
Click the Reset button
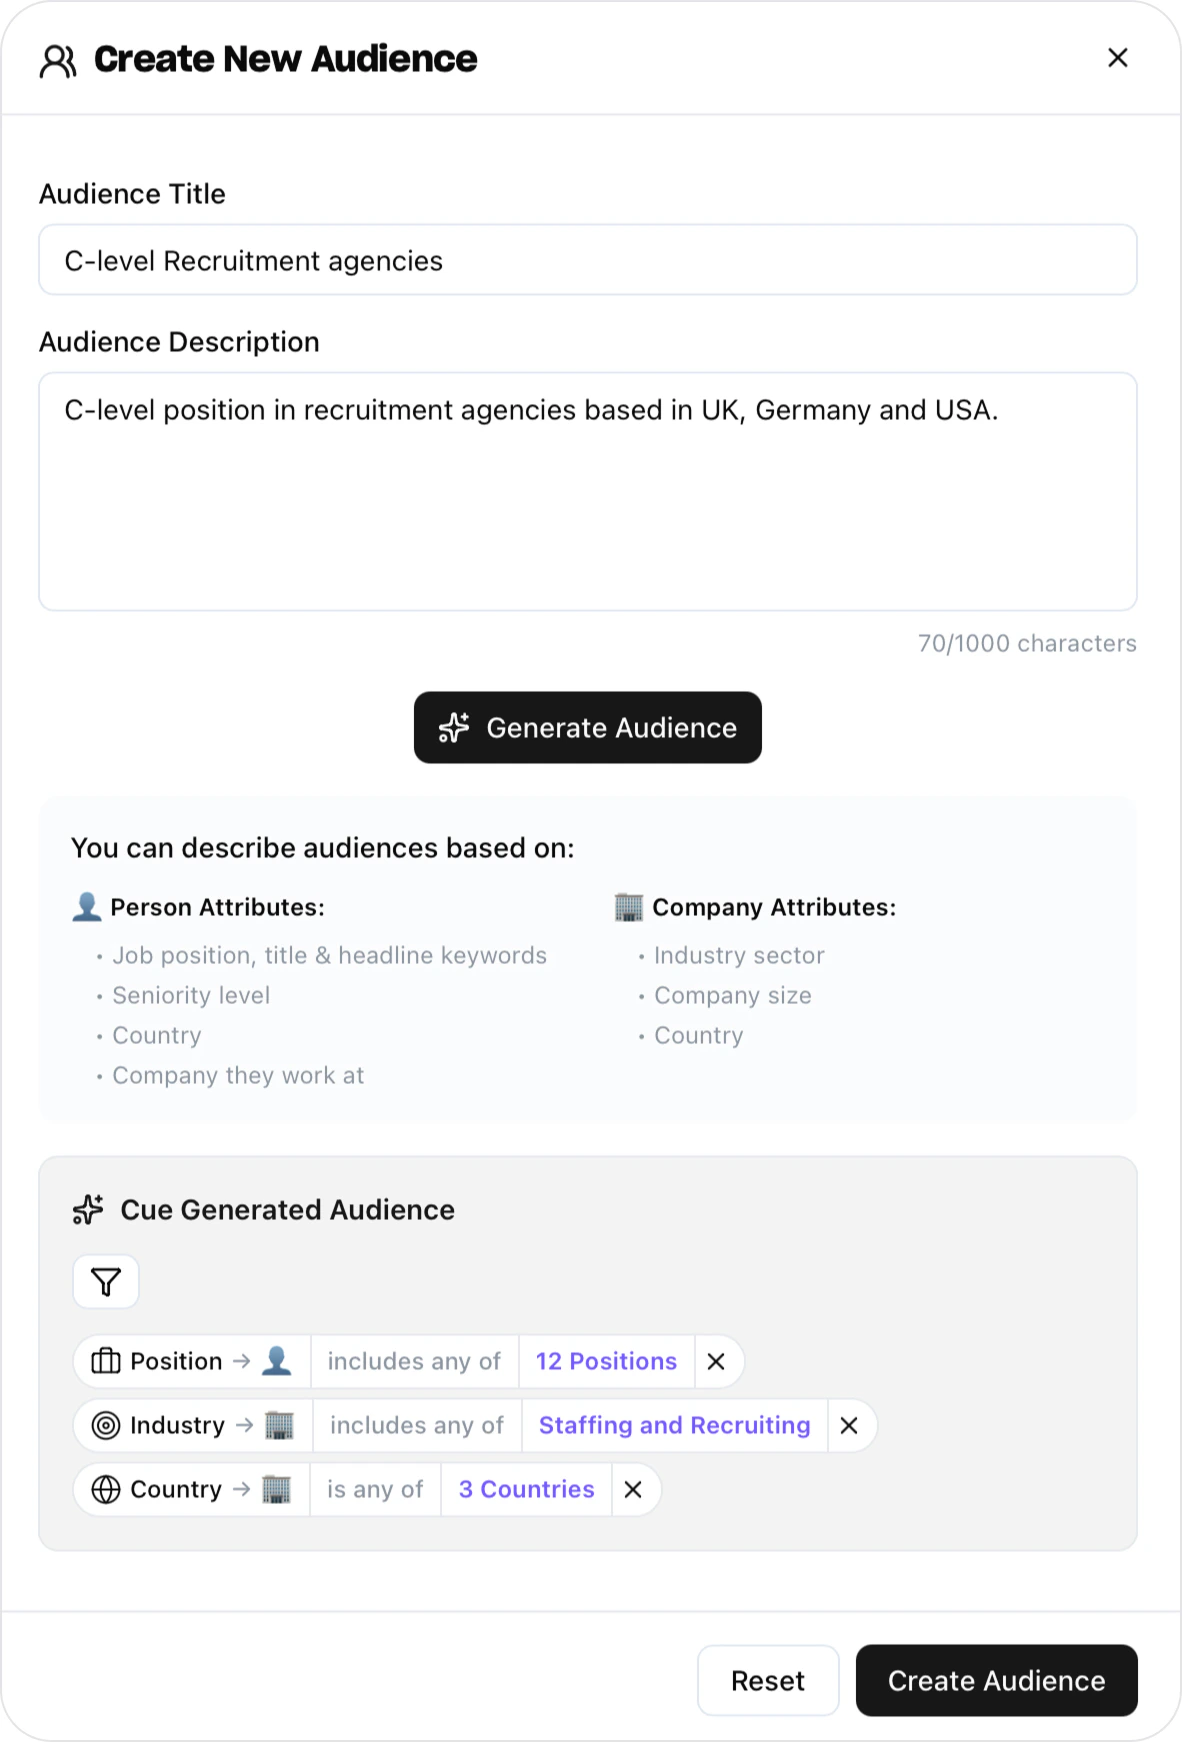click(768, 1680)
